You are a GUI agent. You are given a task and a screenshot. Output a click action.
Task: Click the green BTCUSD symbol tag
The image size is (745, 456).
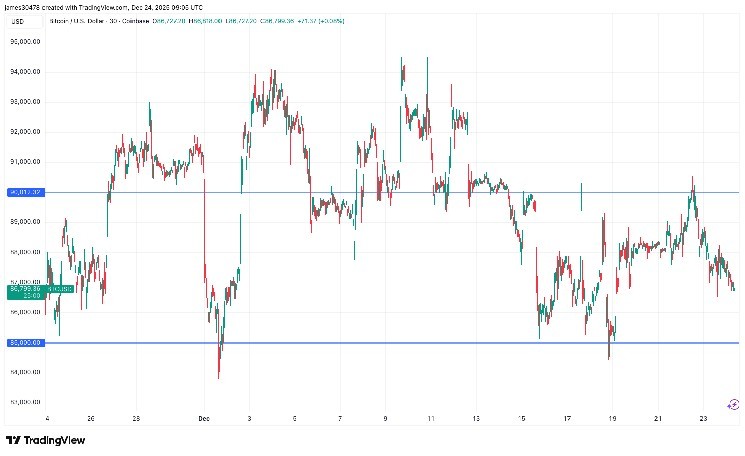tap(59, 288)
